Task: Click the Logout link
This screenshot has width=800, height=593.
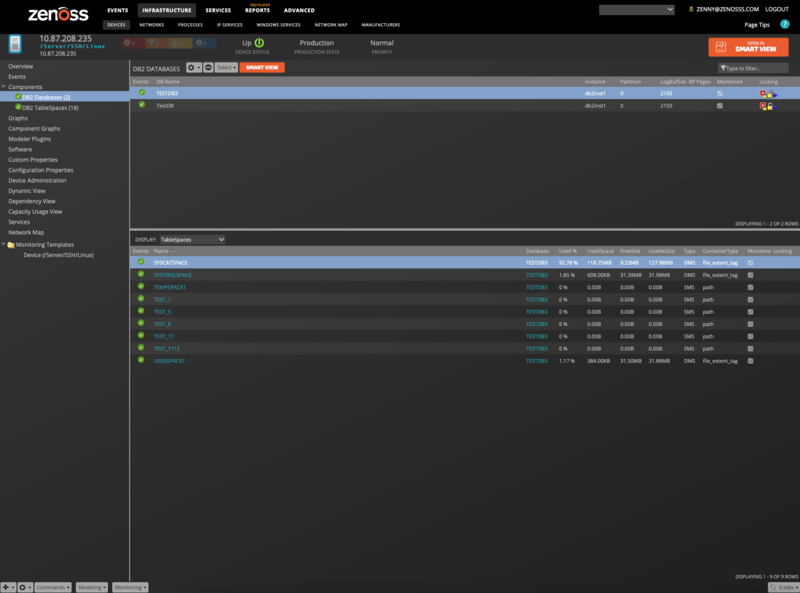Action: 777,9
